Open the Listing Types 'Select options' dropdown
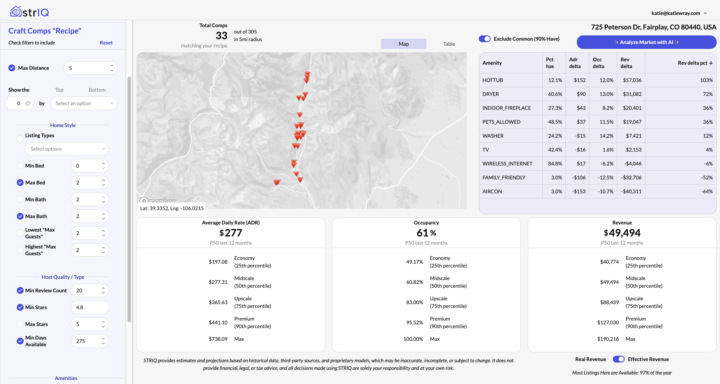This screenshot has height=384, width=720. (x=67, y=149)
